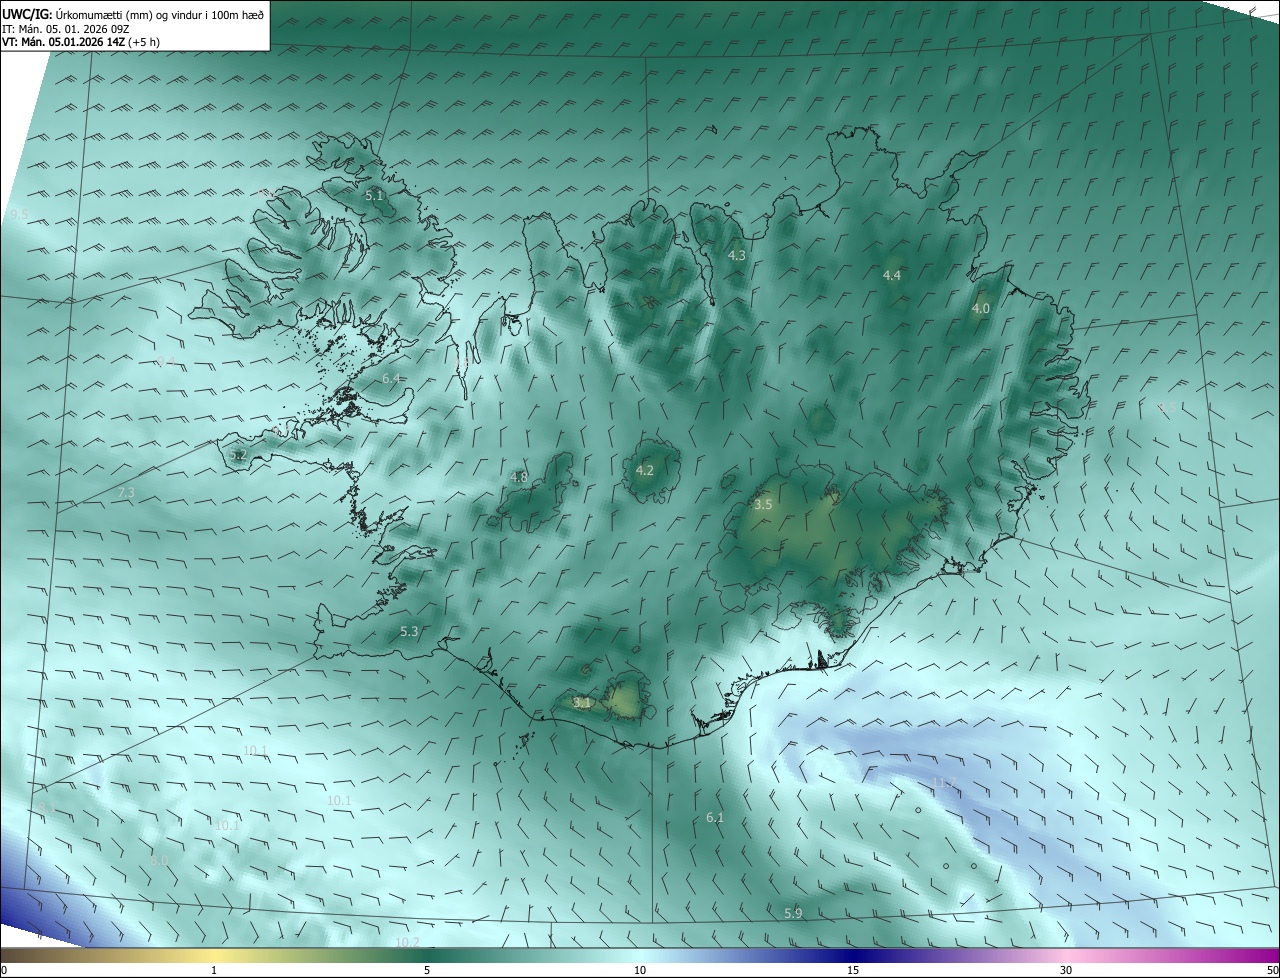Click the 5.1 value label in the Westfjords
The height and width of the screenshot is (978, 1280).
tap(374, 196)
